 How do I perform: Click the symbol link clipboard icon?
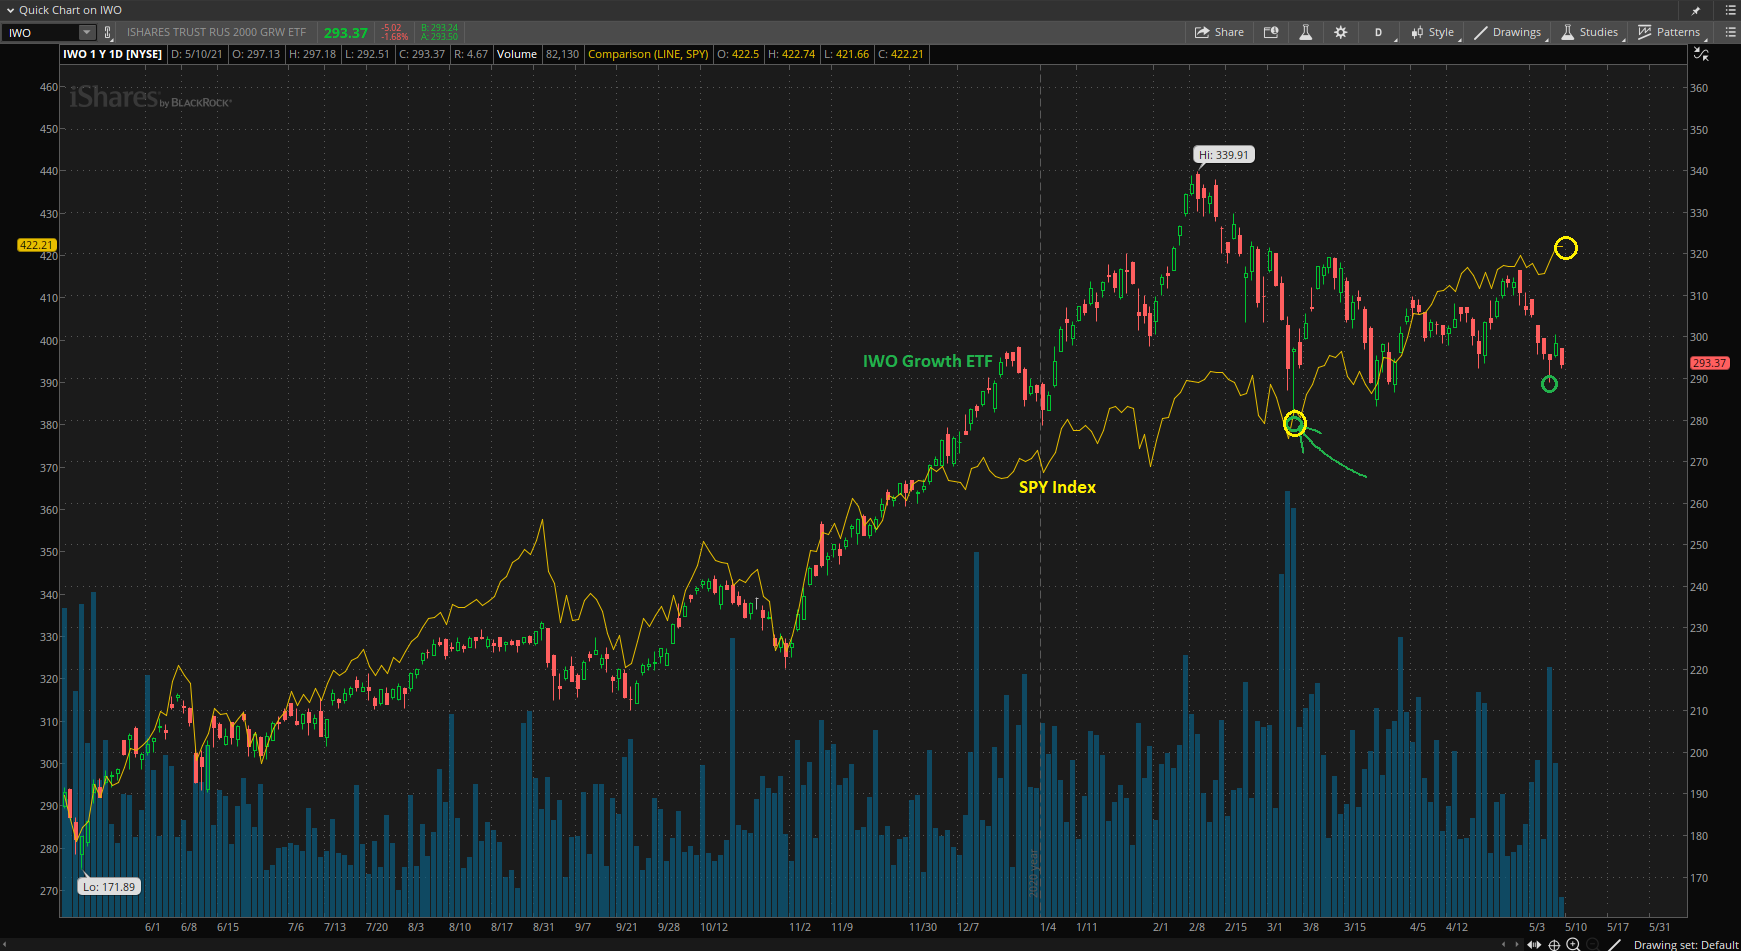(108, 33)
